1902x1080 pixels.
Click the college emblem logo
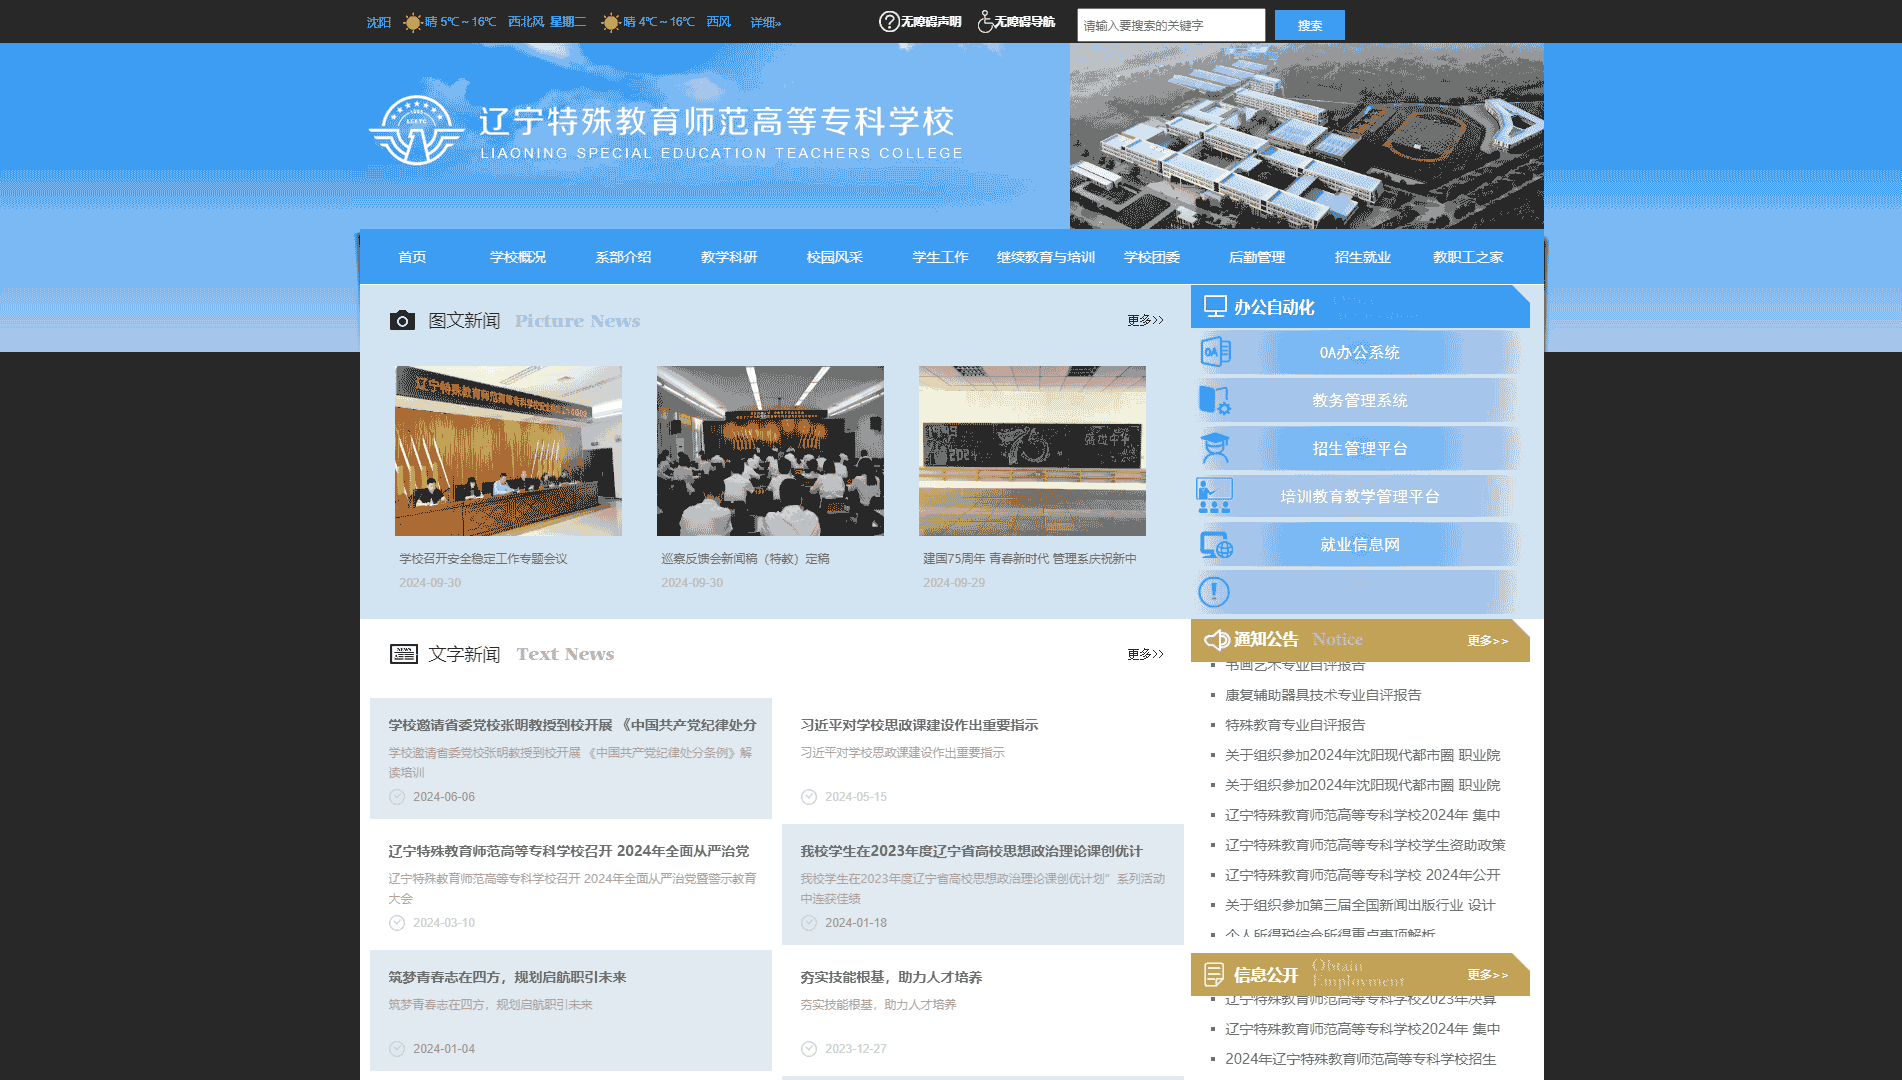click(x=417, y=131)
